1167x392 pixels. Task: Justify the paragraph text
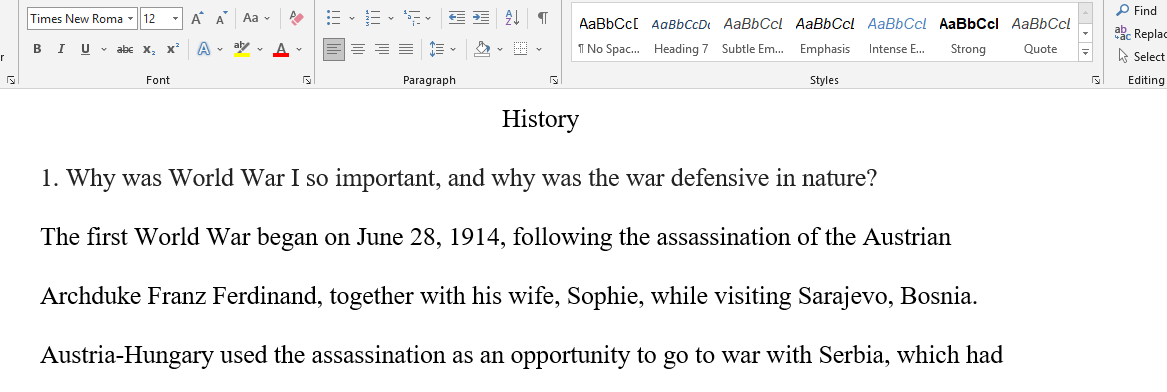pyautogui.click(x=406, y=49)
